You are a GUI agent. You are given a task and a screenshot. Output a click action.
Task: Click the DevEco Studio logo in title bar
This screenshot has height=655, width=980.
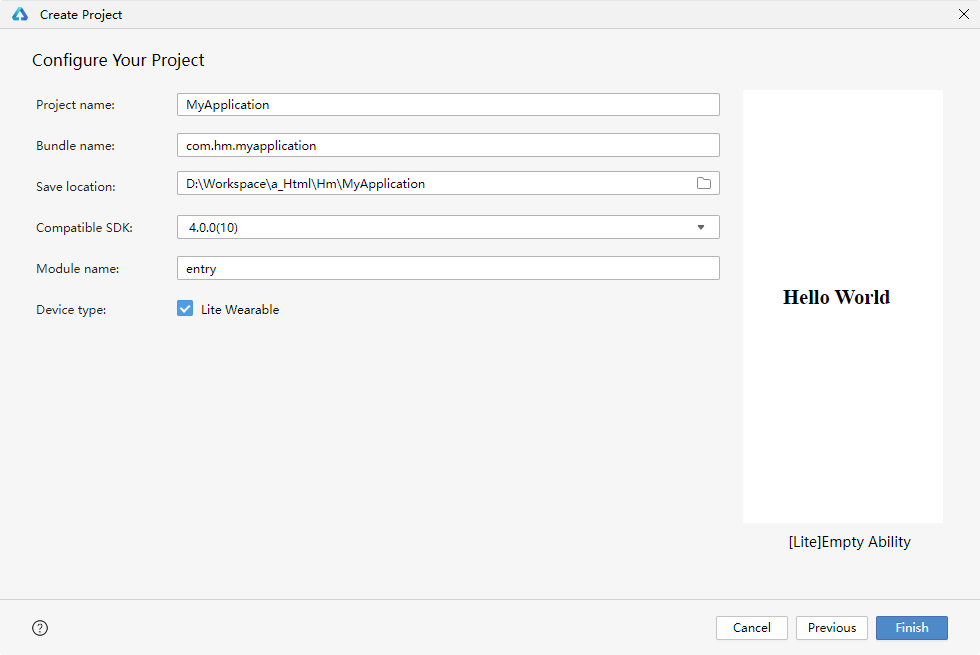20,15
